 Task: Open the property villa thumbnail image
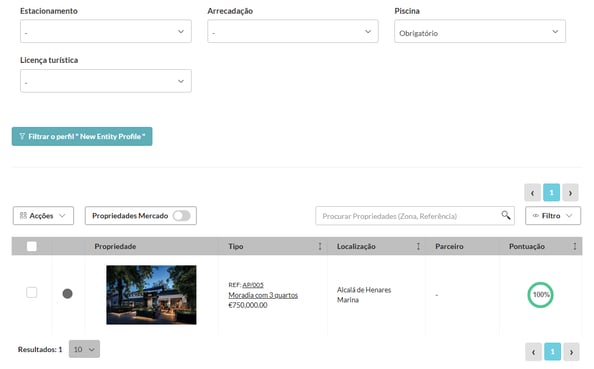[151, 295]
